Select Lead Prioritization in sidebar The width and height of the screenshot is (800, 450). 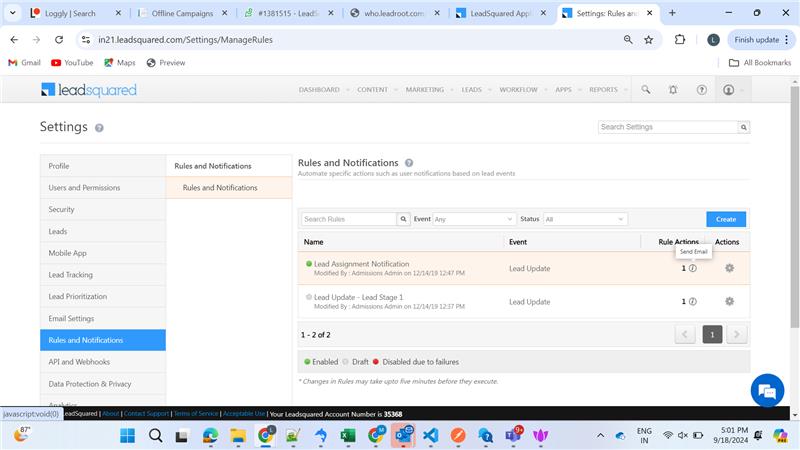(x=103, y=296)
